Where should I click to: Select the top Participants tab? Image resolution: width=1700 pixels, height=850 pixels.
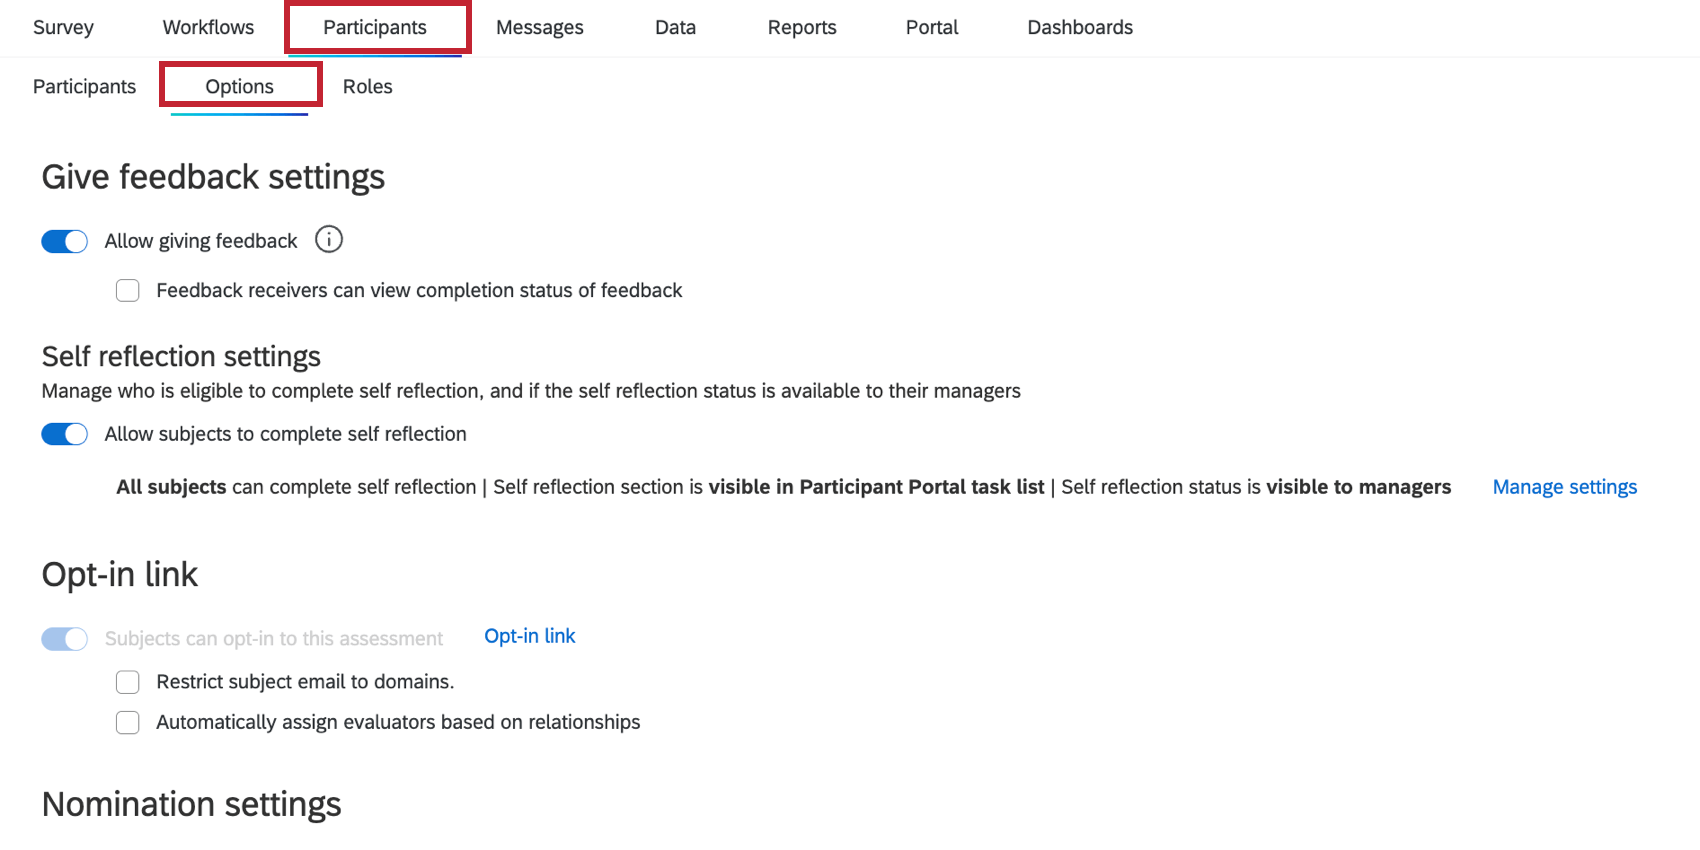[375, 27]
